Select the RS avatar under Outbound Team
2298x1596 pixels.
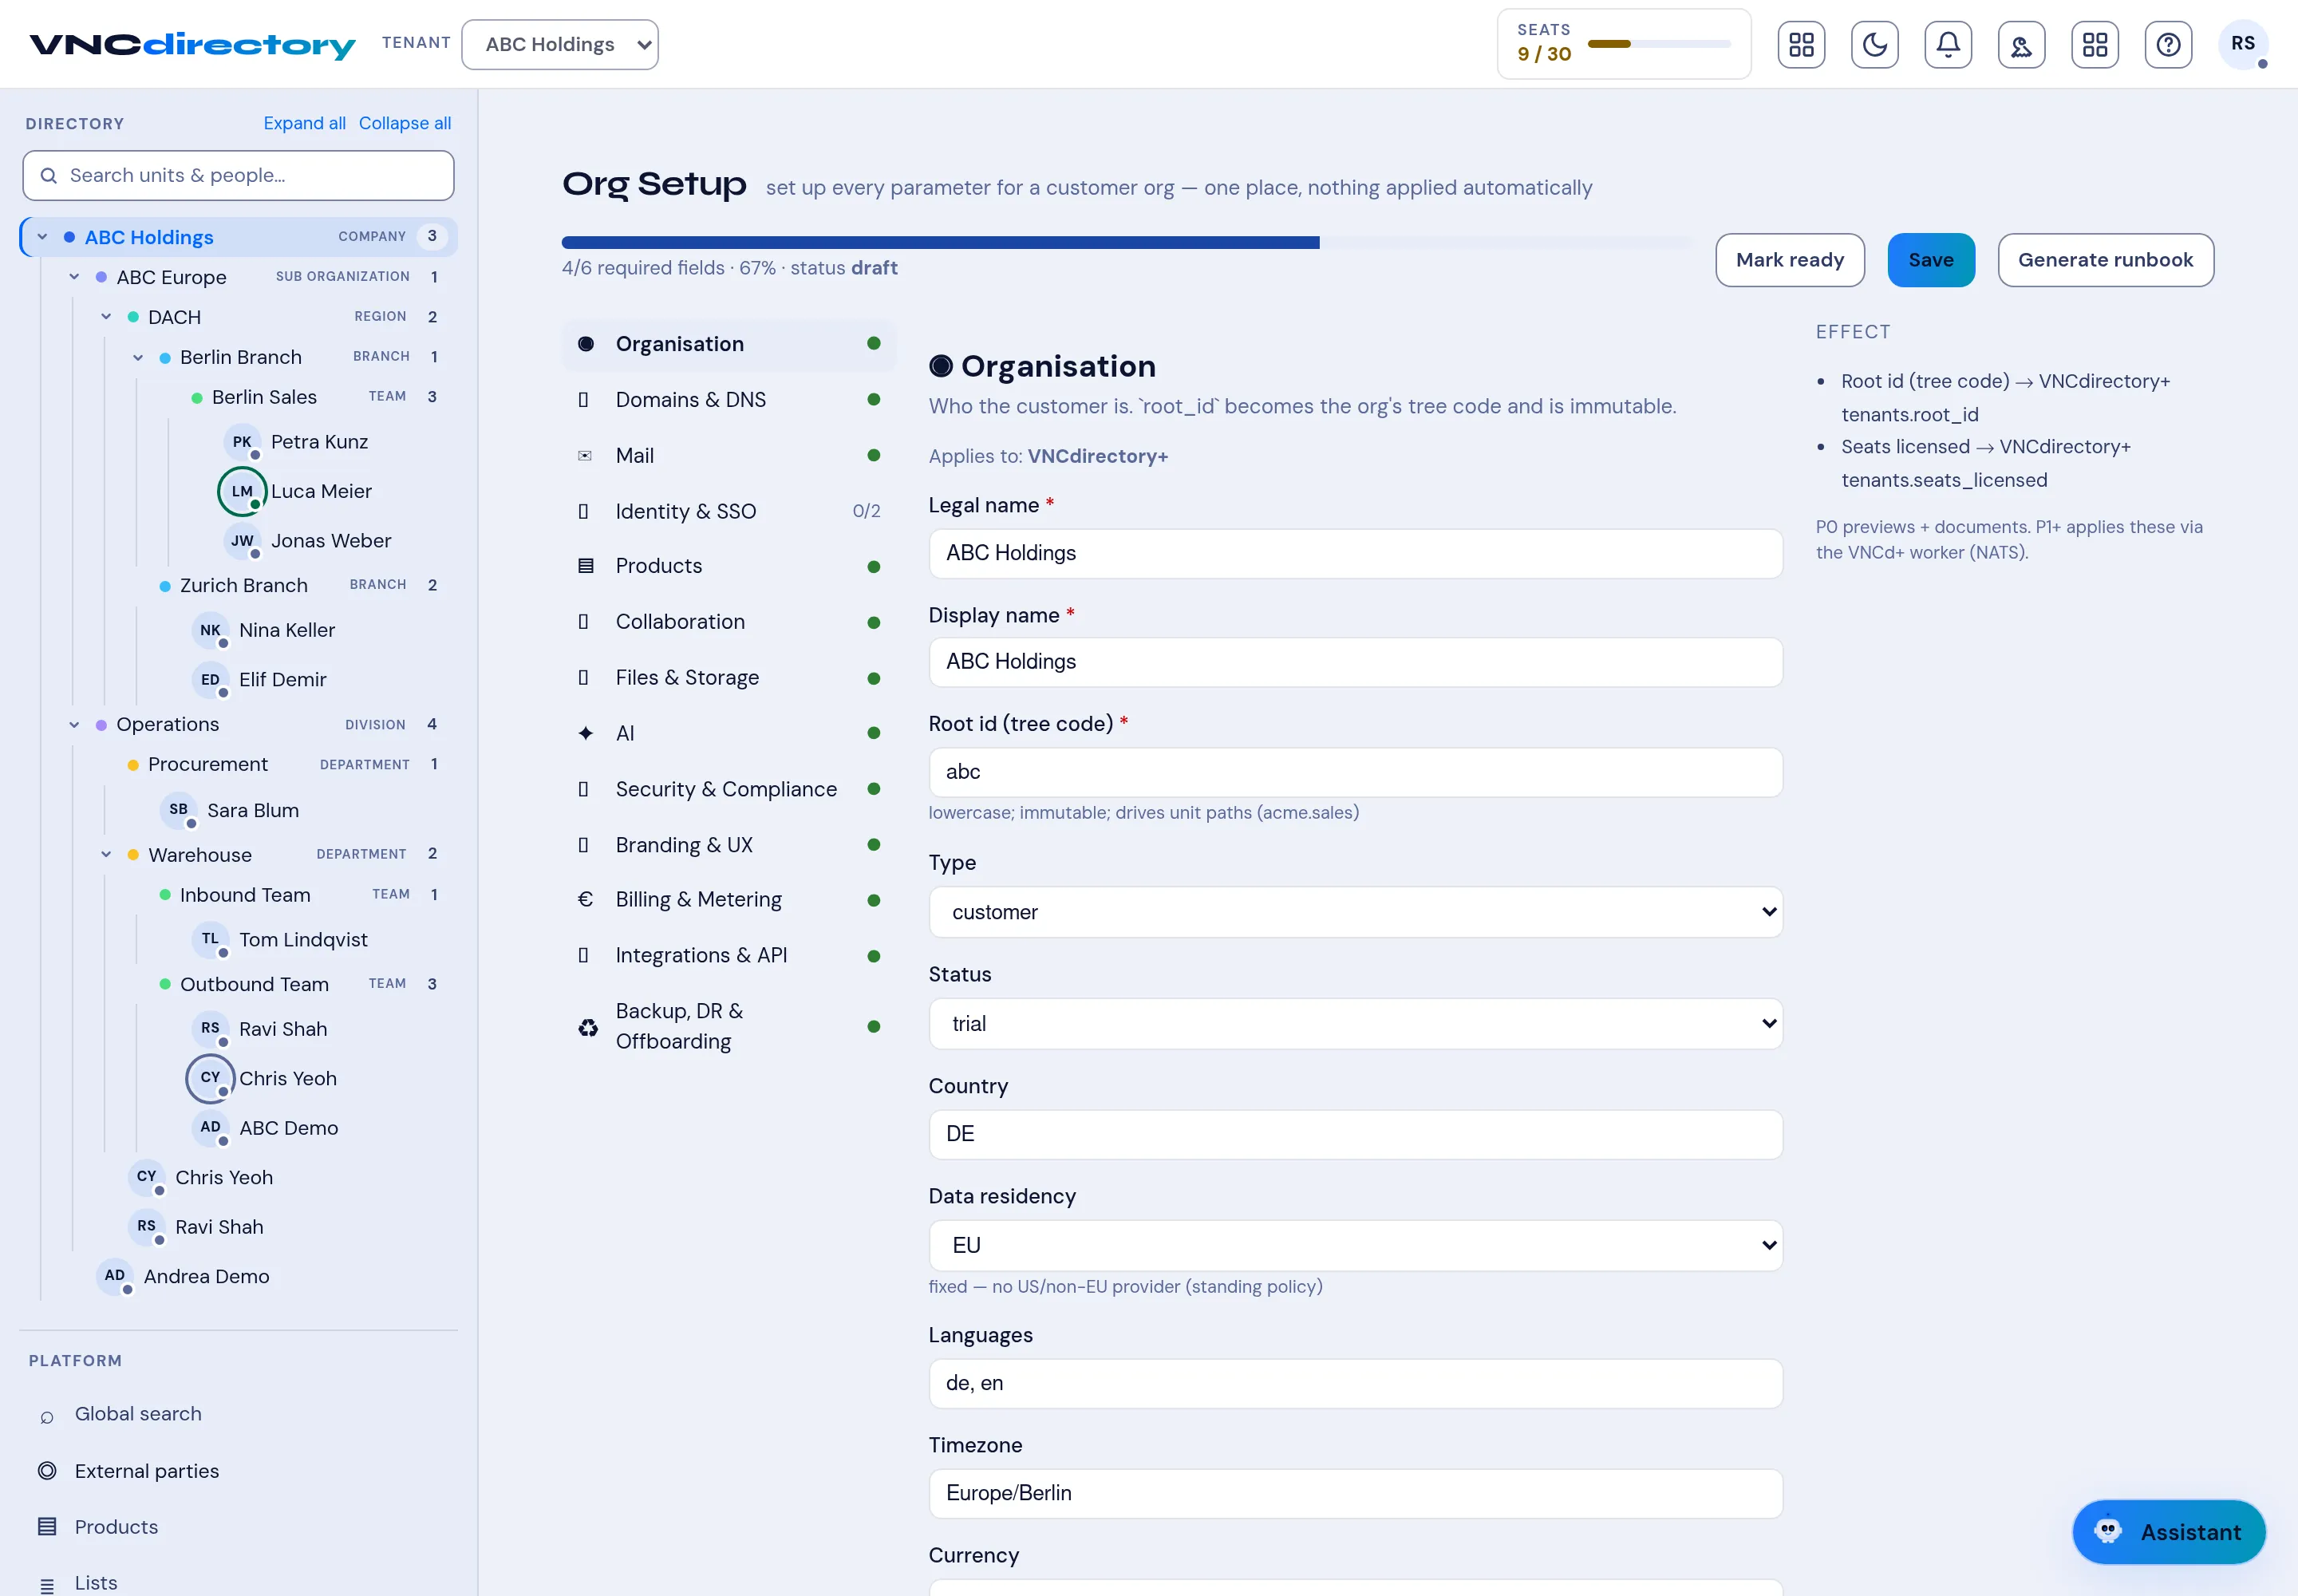click(210, 1028)
